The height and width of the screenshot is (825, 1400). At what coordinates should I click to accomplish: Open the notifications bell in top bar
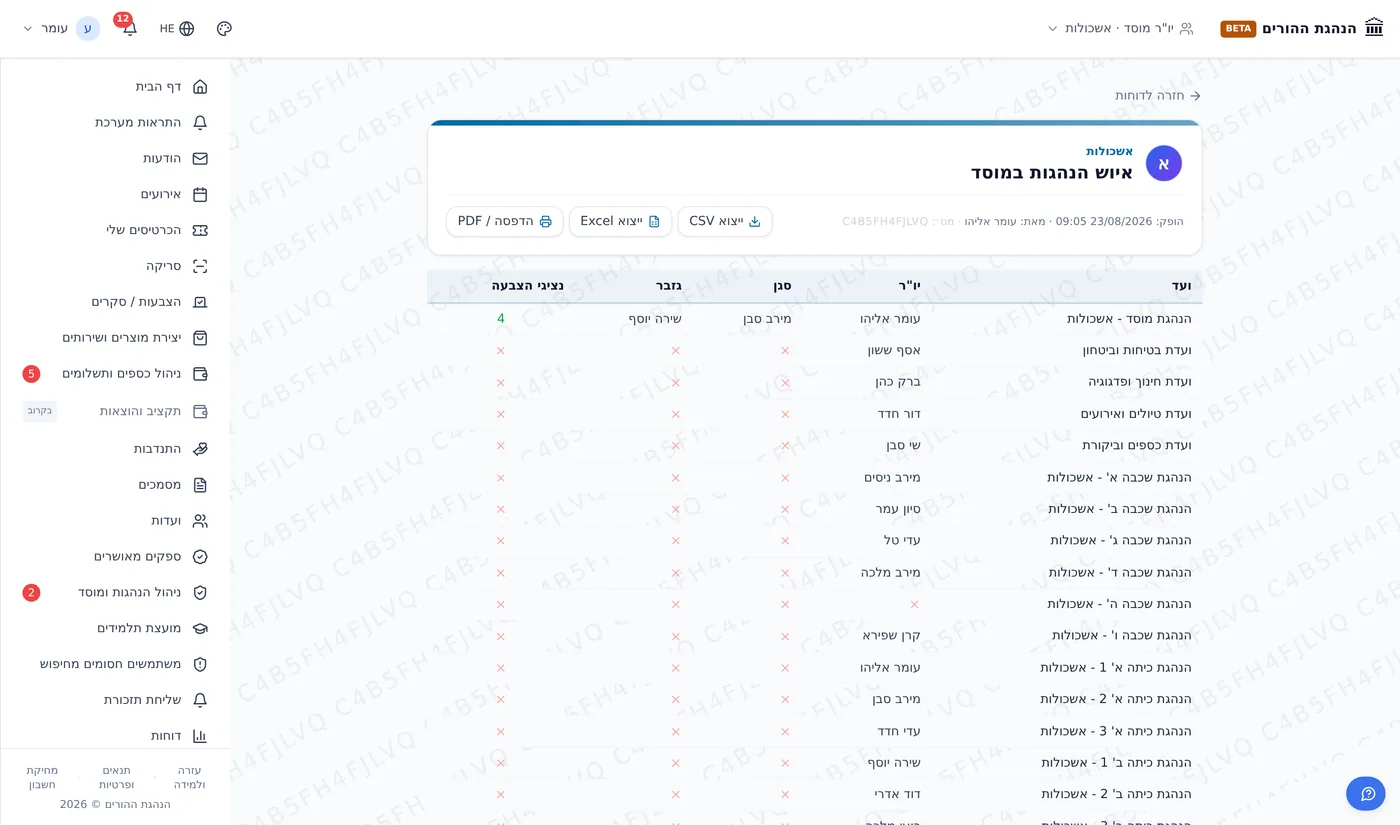tap(130, 29)
